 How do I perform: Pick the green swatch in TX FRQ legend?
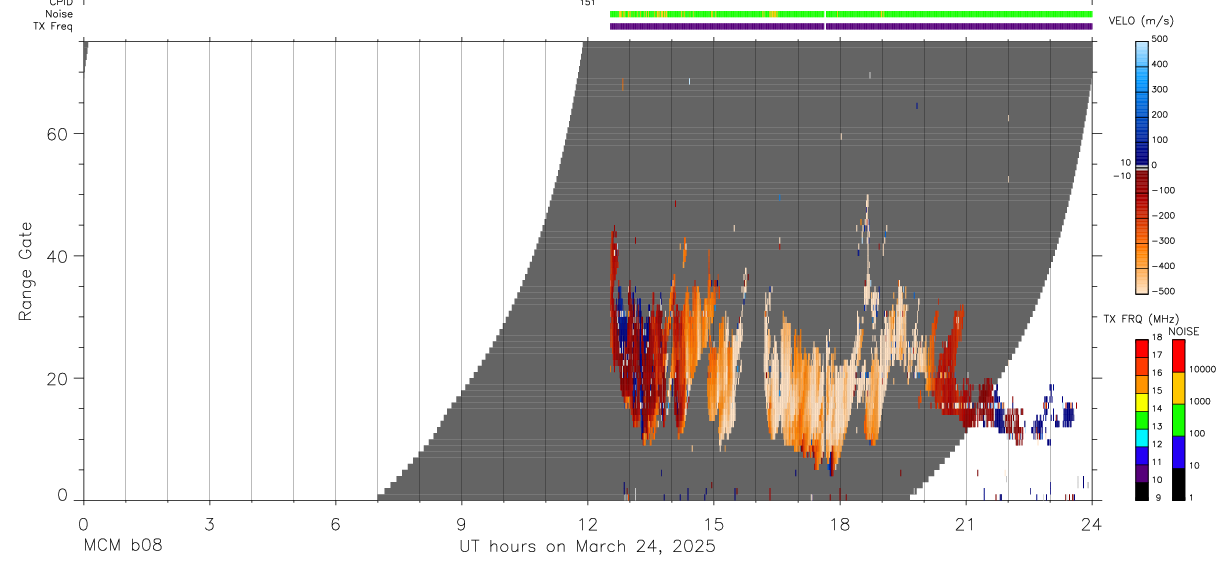(x=1142, y=418)
